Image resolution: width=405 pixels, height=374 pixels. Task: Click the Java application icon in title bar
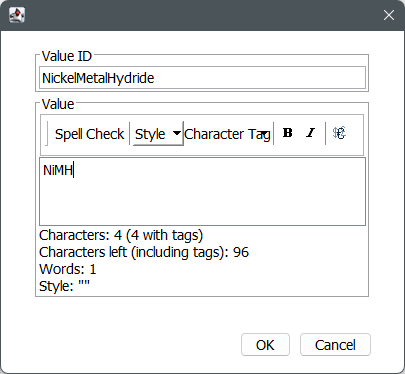(17, 15)
